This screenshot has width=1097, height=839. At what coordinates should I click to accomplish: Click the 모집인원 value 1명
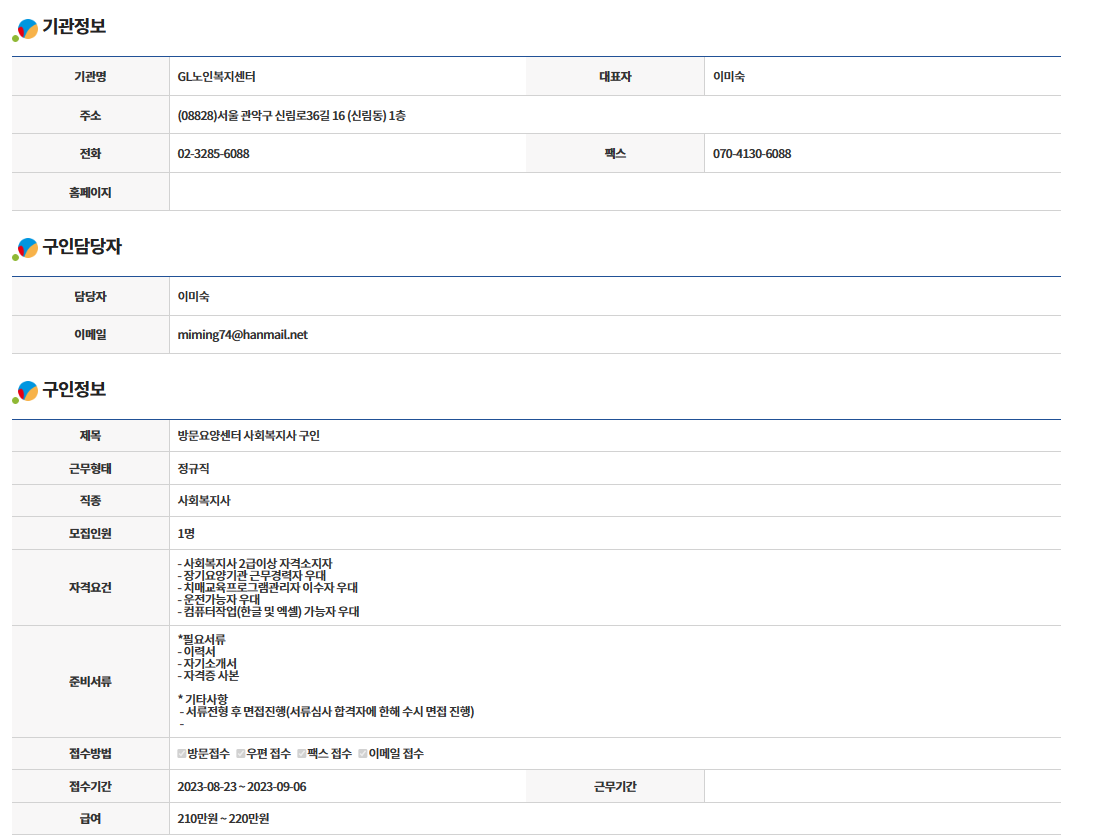click(x=187, y=533)
